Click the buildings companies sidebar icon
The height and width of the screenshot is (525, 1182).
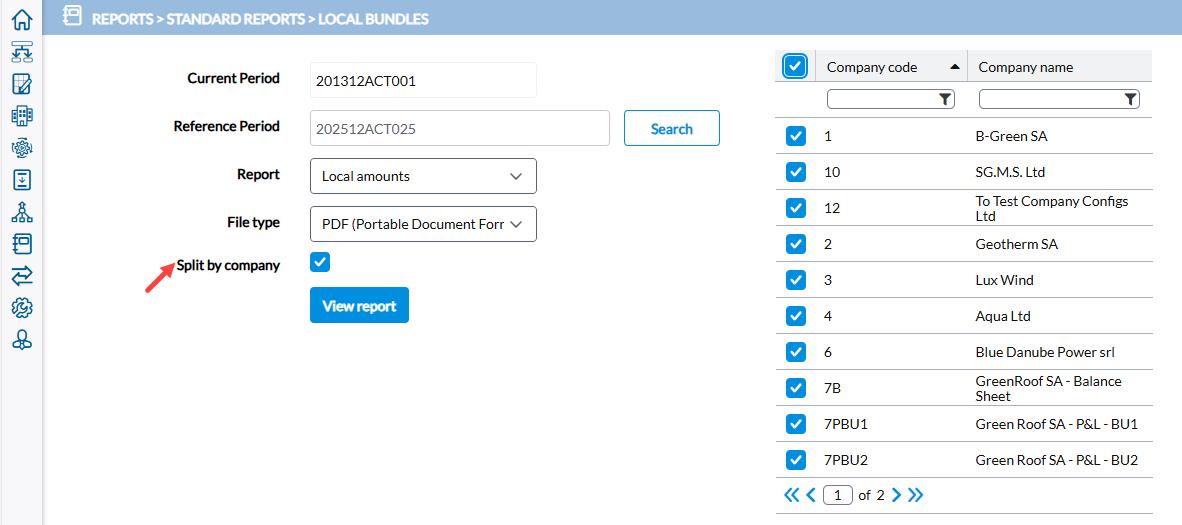22,115
